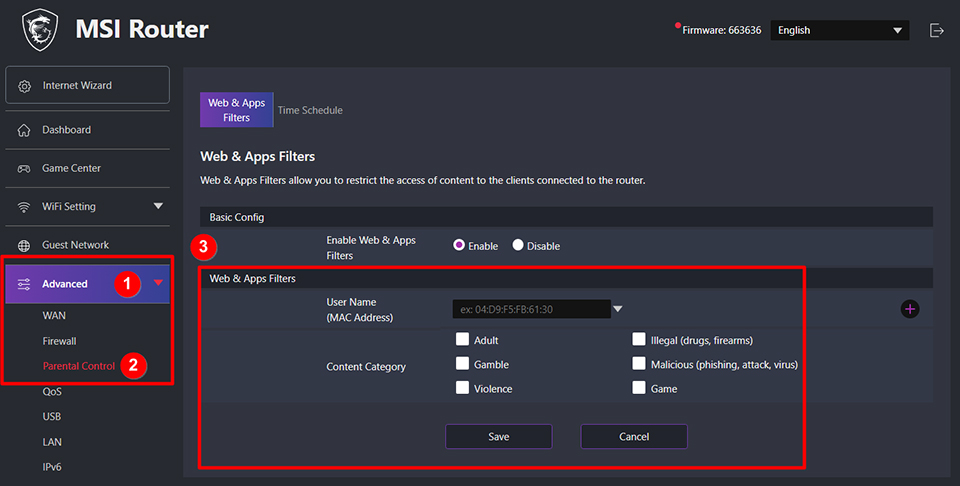Viewport: 960px width, 486px height.
Task: Click the Guest Network globe icon
Action: [24, 245]
